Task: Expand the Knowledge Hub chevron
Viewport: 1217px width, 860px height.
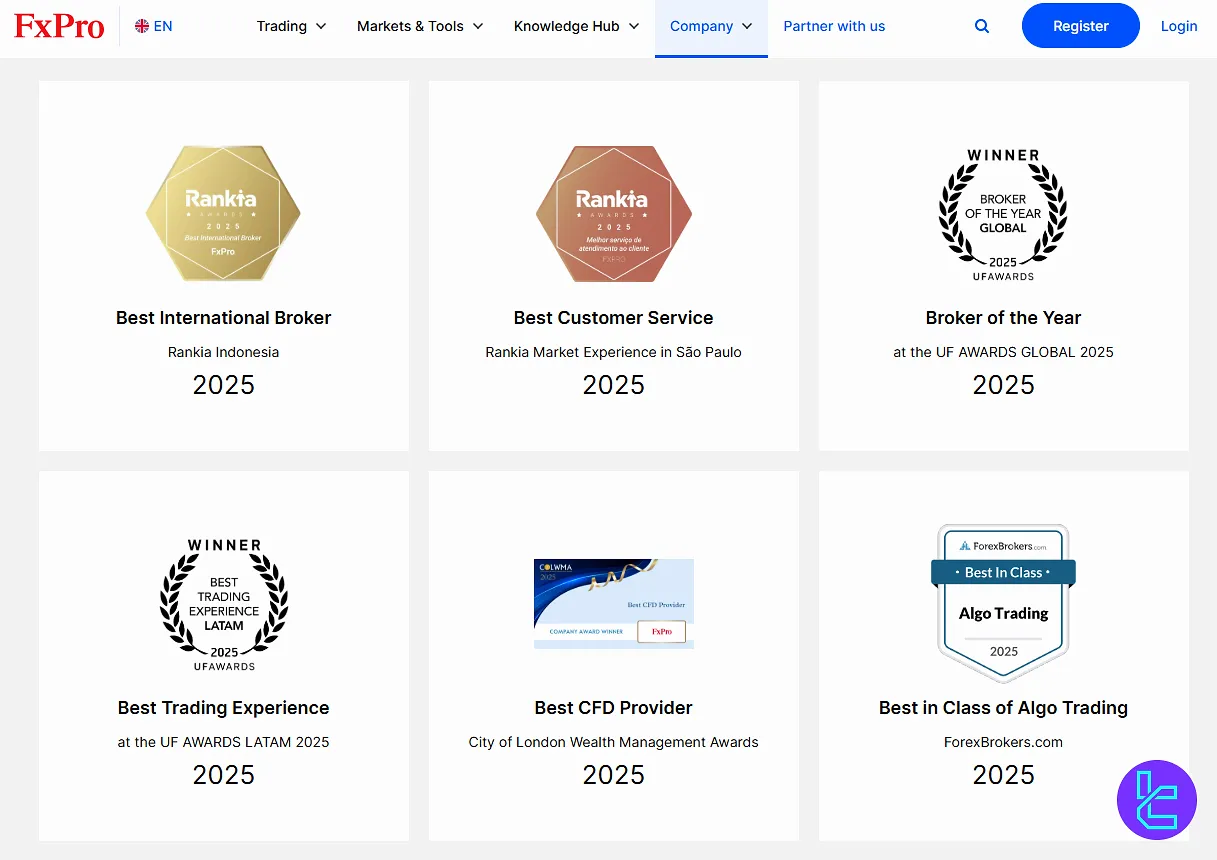Action: click(x=634, y=27)
